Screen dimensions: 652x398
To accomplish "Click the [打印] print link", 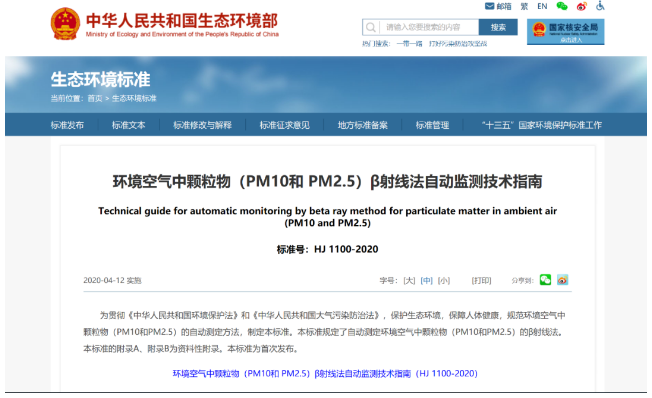I will coord(482,281).
